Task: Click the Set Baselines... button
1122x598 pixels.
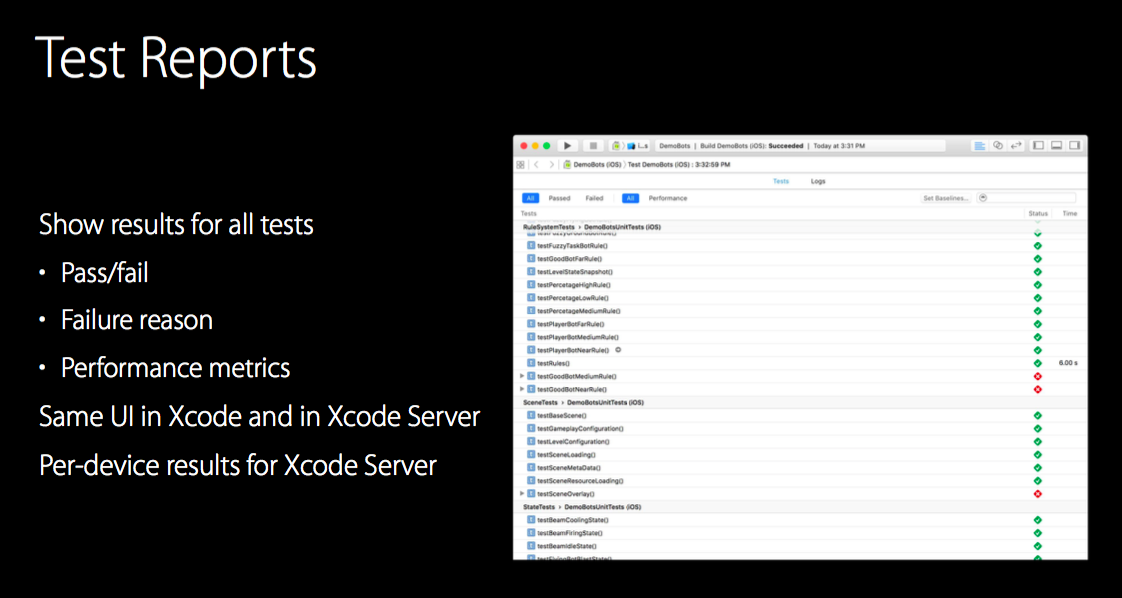Action: [946, 198]
